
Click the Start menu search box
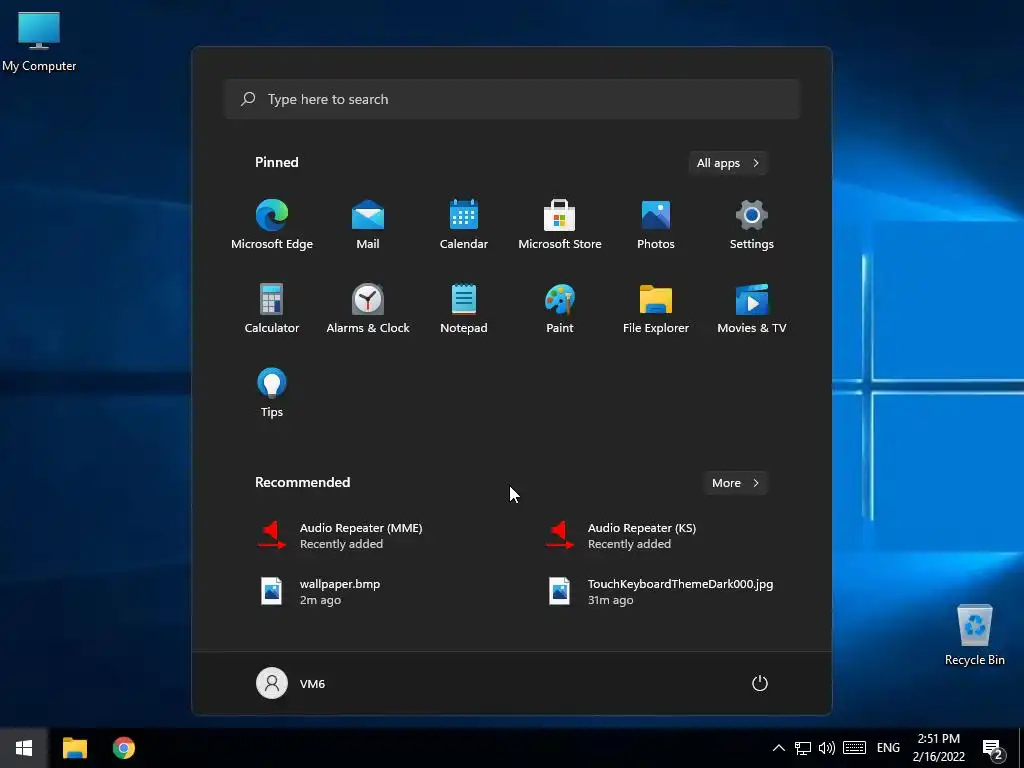[512, 99]
